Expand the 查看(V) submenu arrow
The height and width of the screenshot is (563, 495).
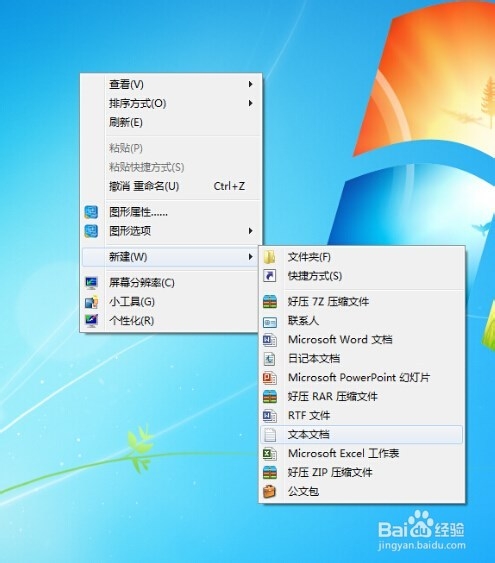[x=251, y=84]
